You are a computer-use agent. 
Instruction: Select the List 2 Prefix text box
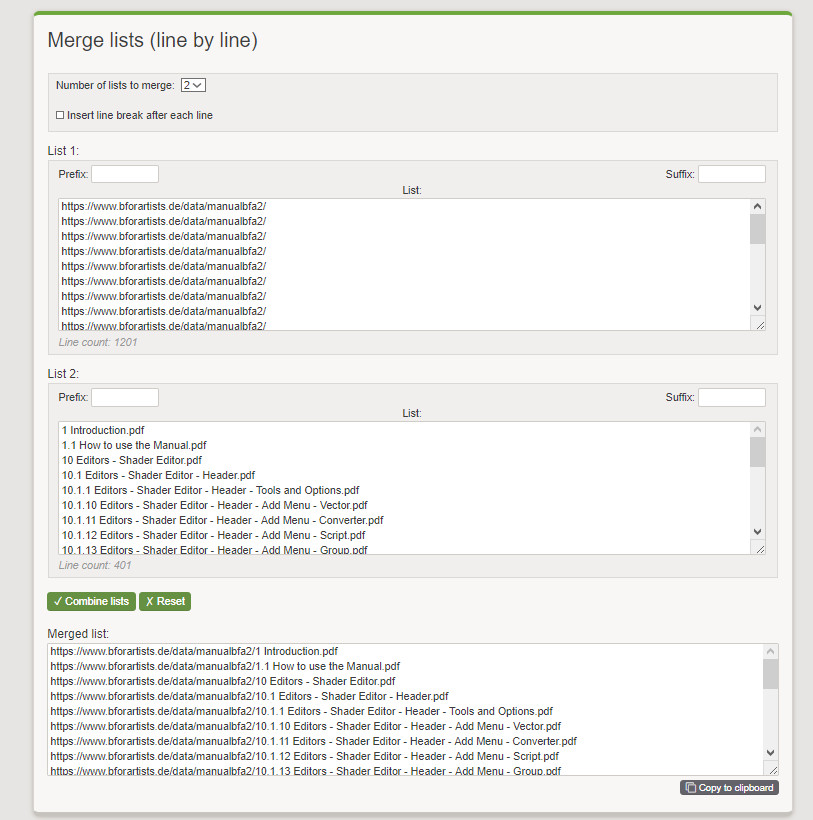125,397
